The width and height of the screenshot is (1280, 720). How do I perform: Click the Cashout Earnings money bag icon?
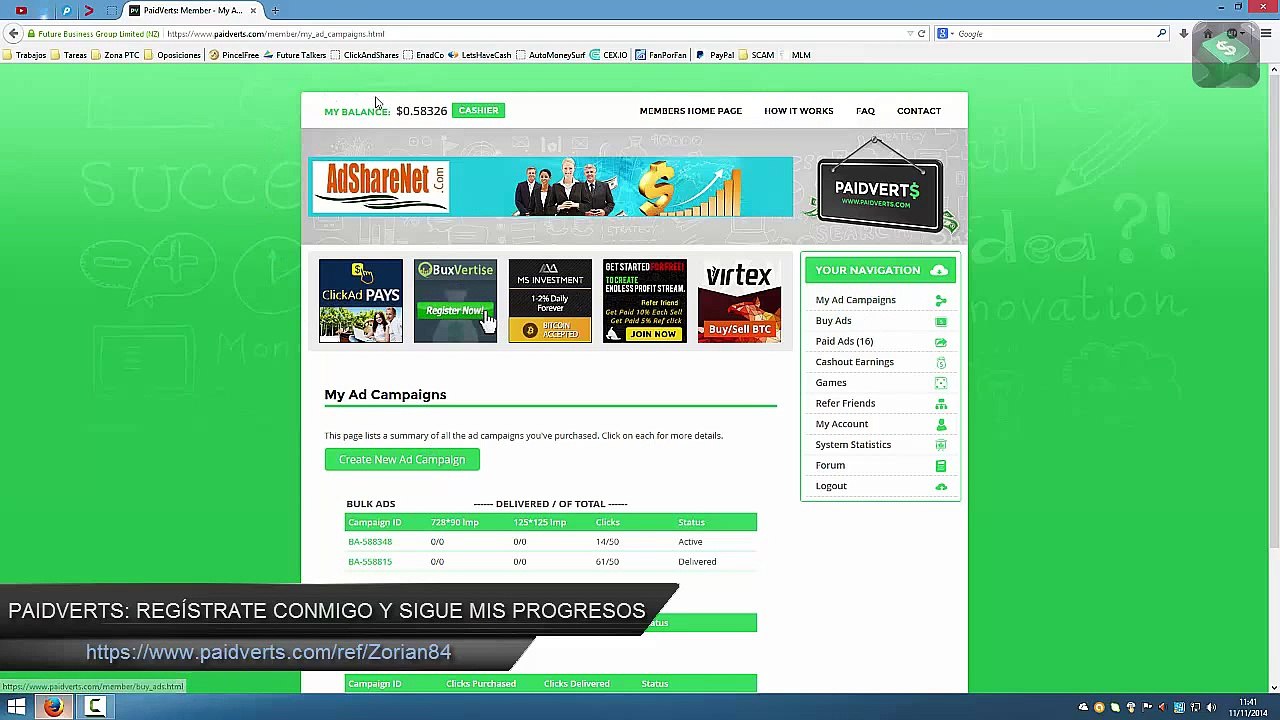(x=940, y=362)
